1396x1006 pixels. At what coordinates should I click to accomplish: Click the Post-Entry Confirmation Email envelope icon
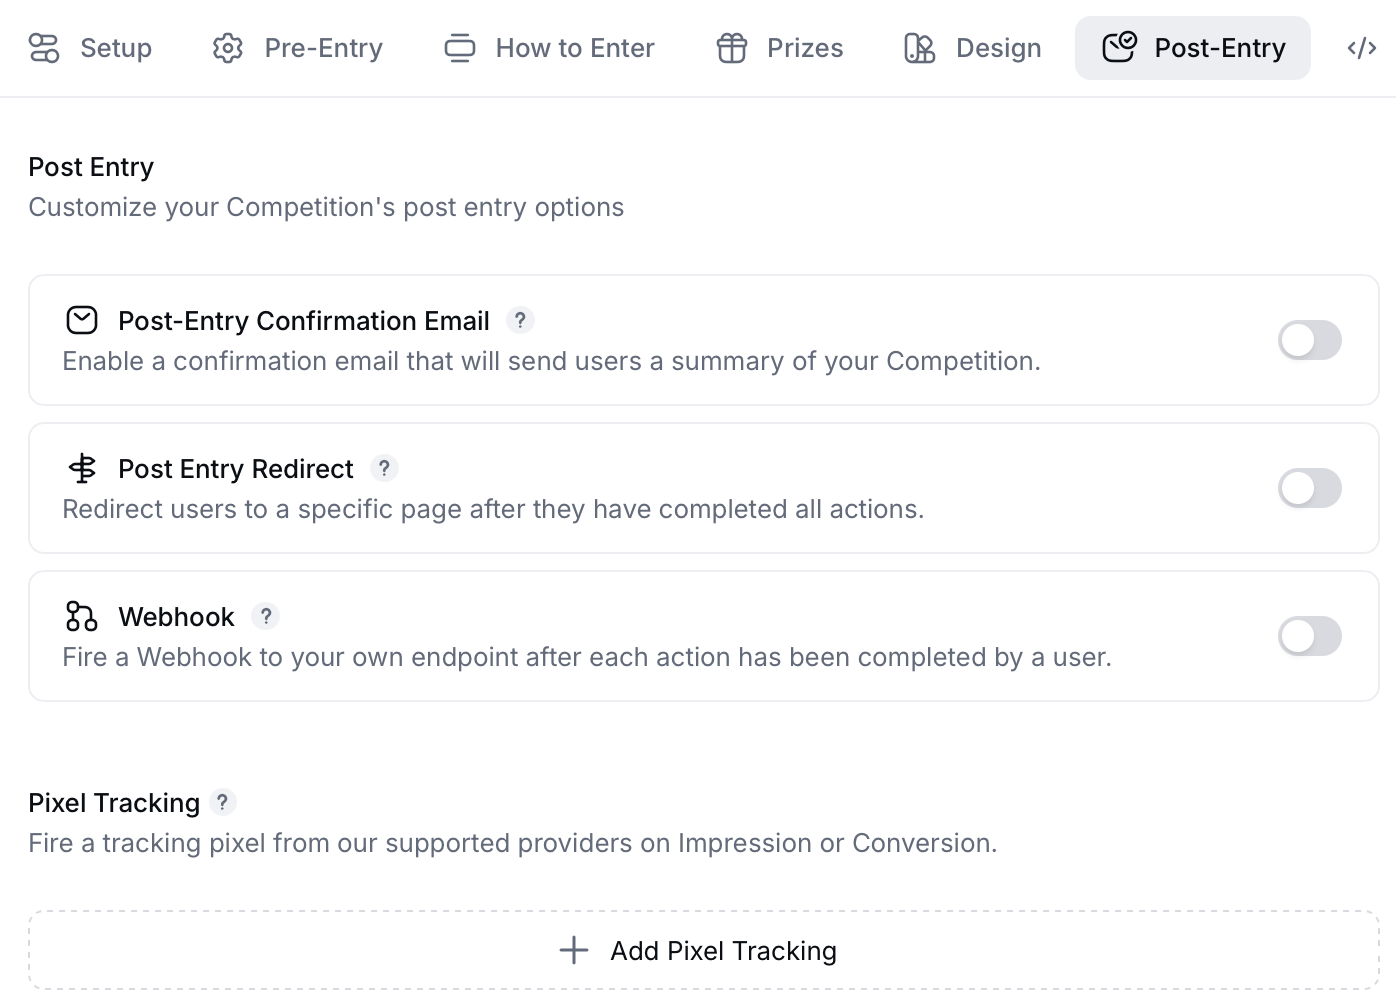point(81,320)
